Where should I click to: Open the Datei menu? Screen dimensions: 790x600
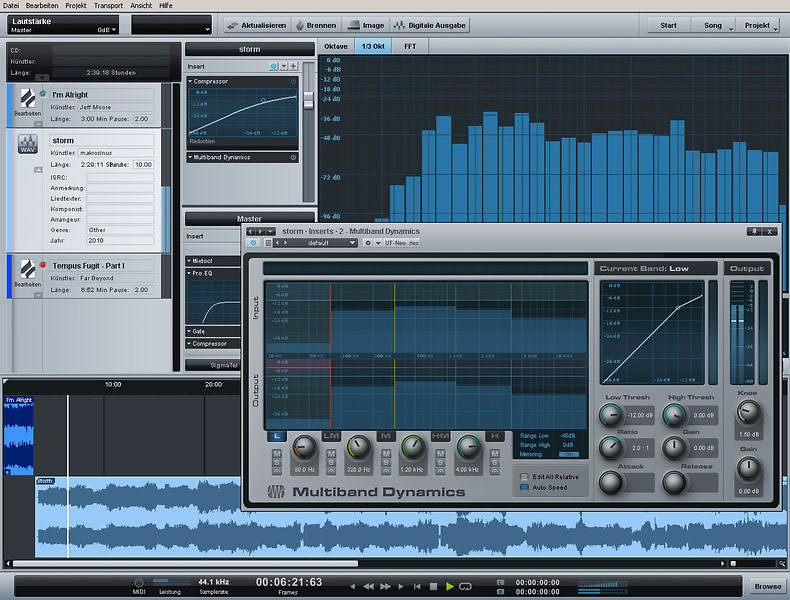pyautogui.click(x=11, y=6)
